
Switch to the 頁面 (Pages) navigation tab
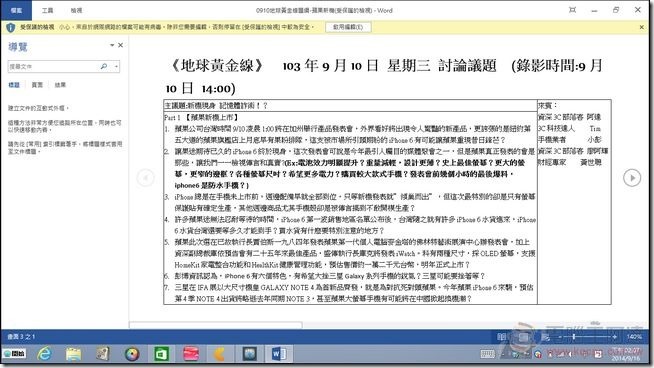(x=37, y=85)
